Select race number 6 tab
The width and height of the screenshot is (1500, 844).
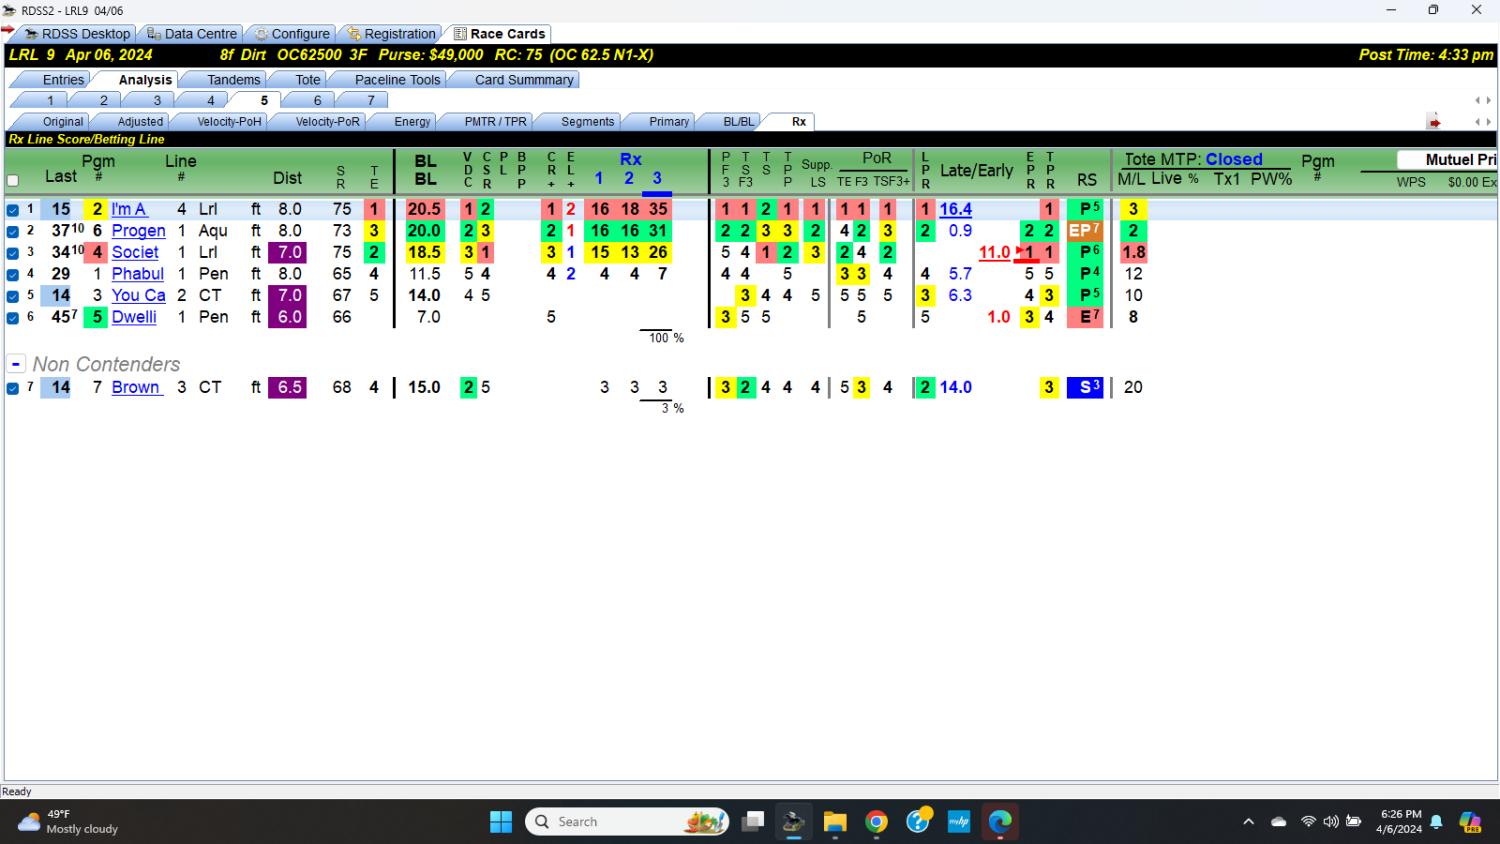(x=317, y=100)
